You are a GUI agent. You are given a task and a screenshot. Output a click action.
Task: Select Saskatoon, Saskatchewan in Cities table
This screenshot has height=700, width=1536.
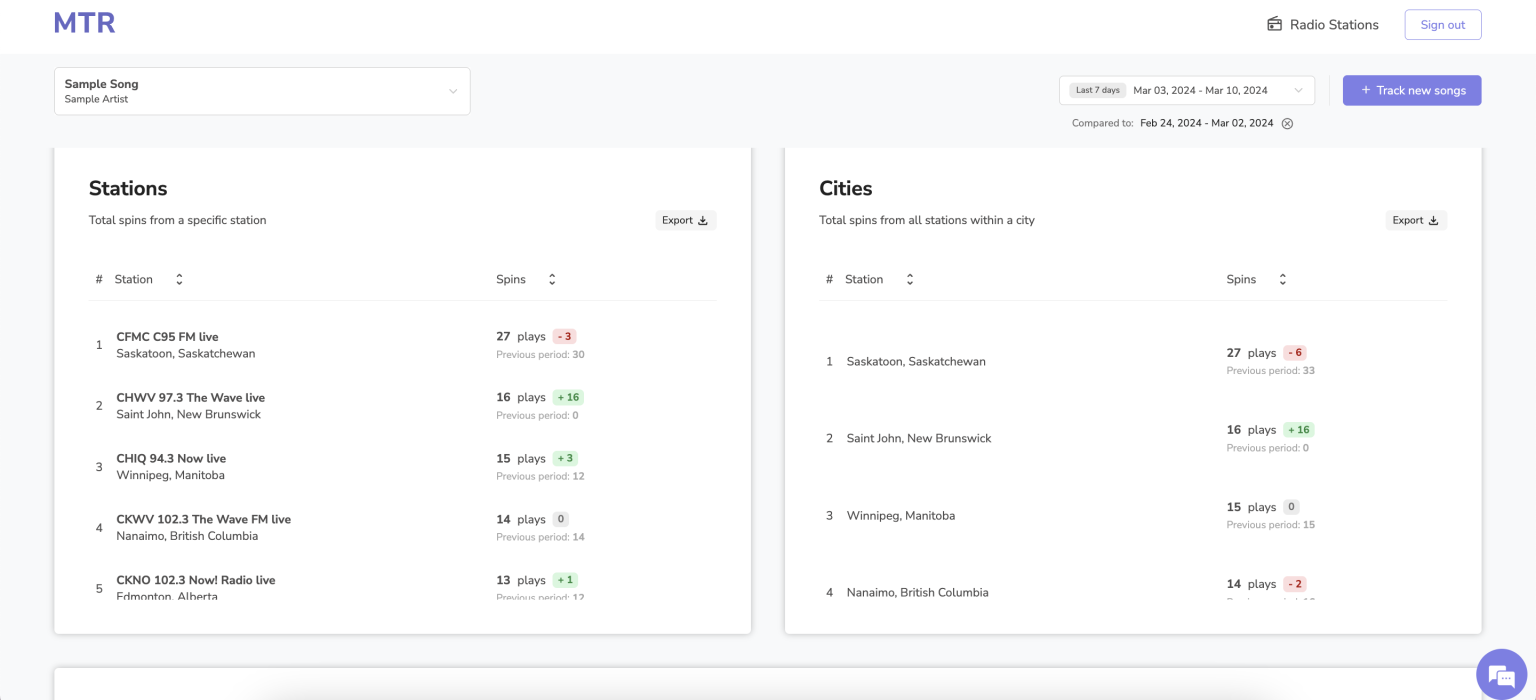pyautogui.click(x=915, y=361)
